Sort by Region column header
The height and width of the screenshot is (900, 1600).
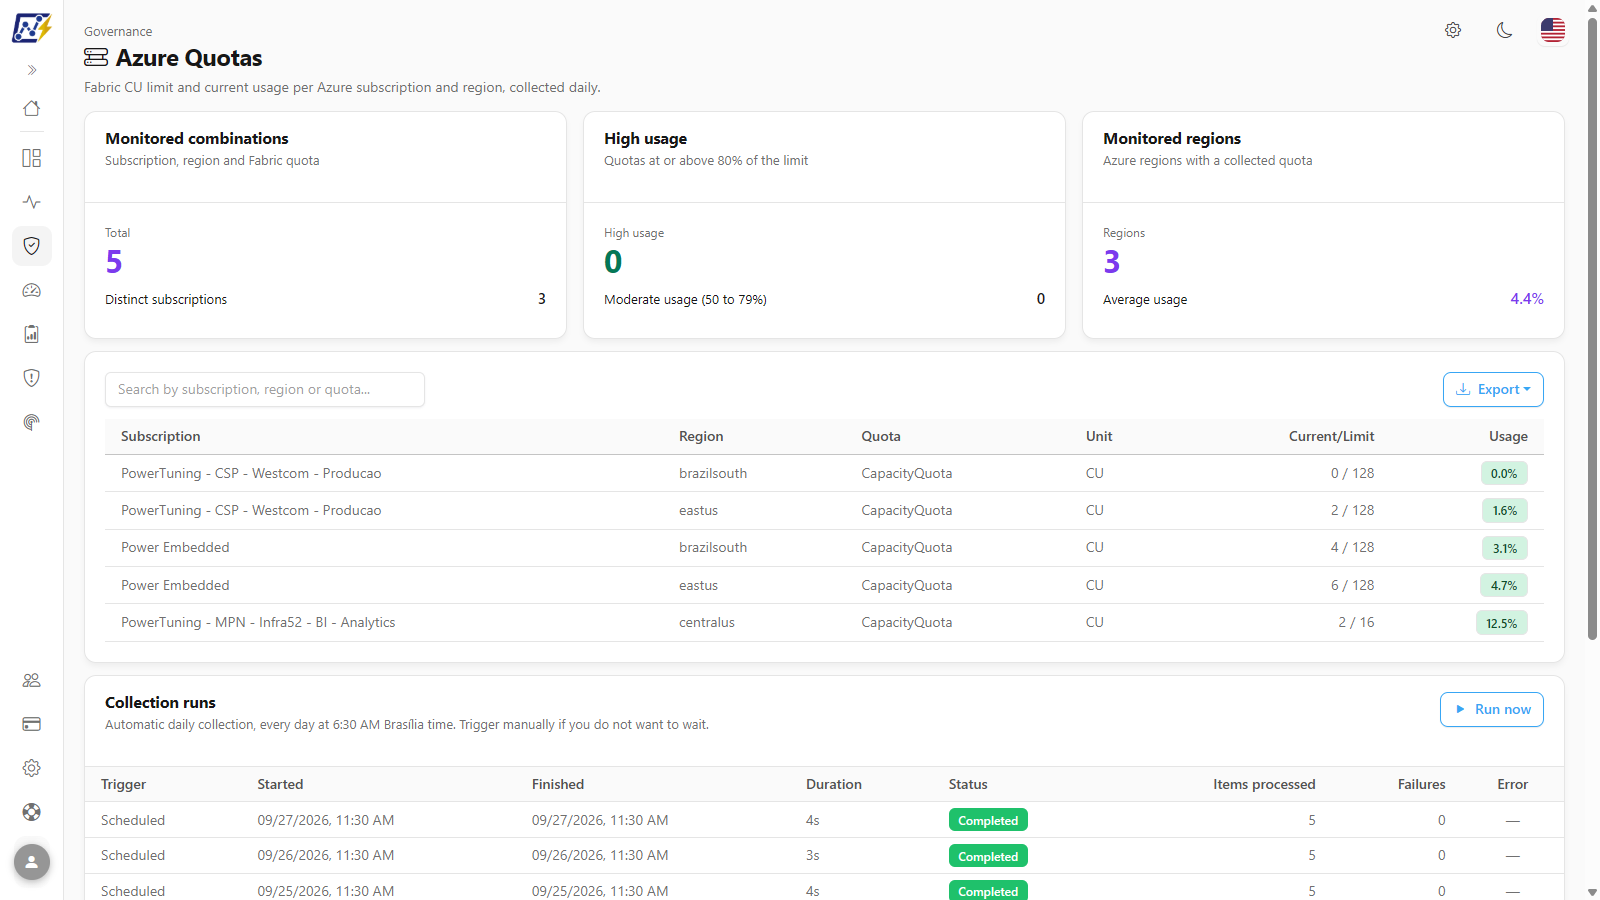701,437
